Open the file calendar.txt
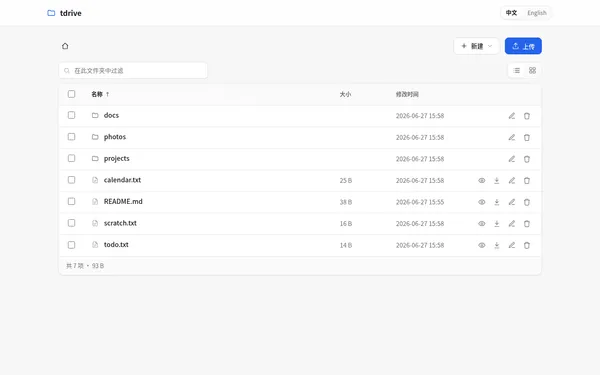 (122, 180)
